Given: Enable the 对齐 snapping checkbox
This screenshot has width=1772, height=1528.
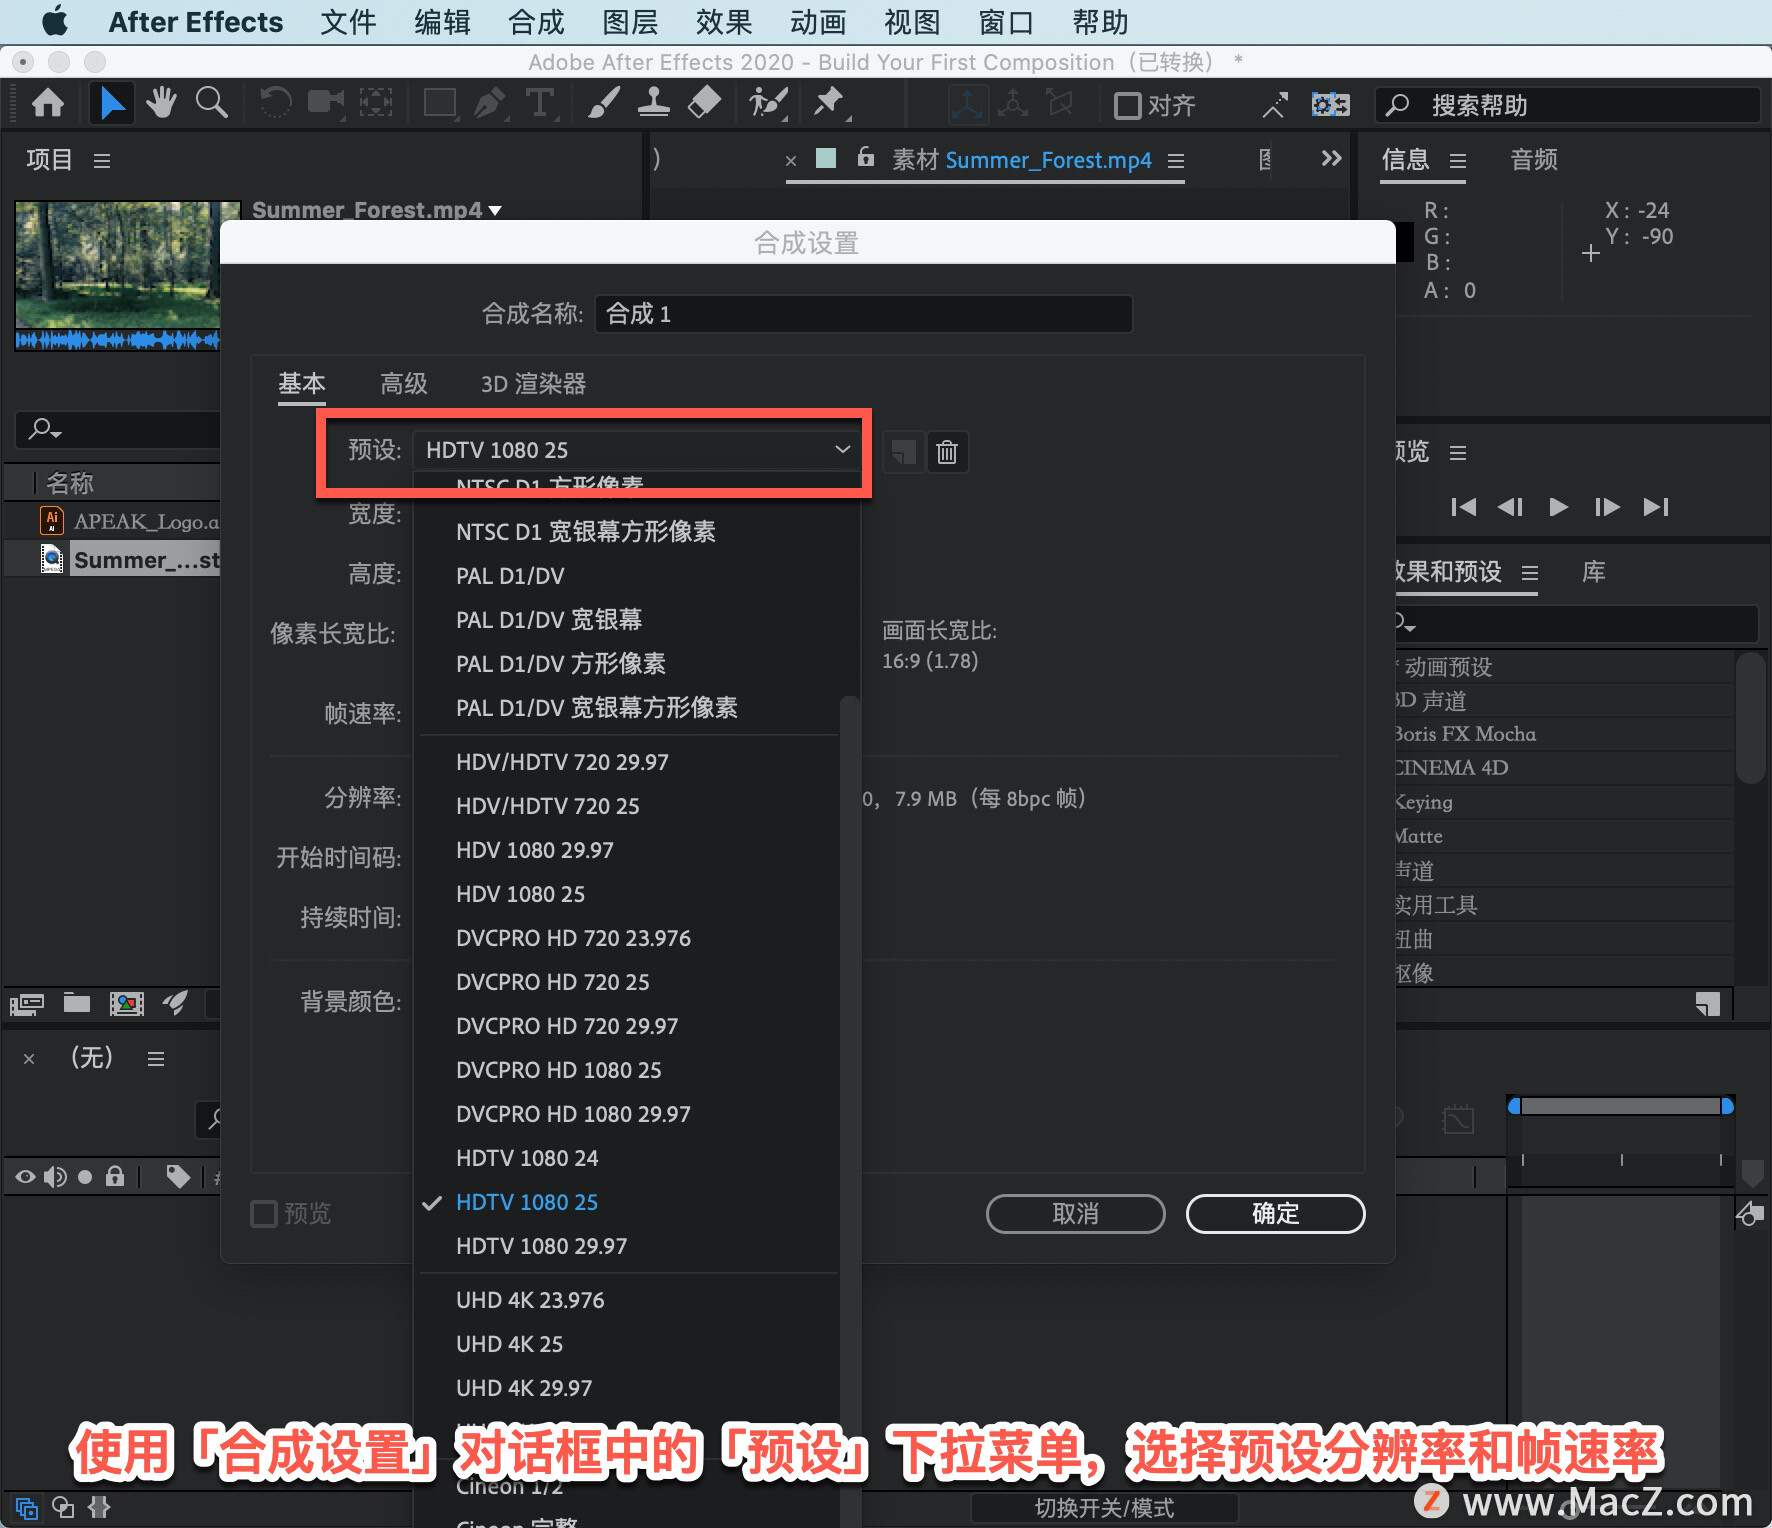Looking at the screenshot, I should (x=1127, y=105).
